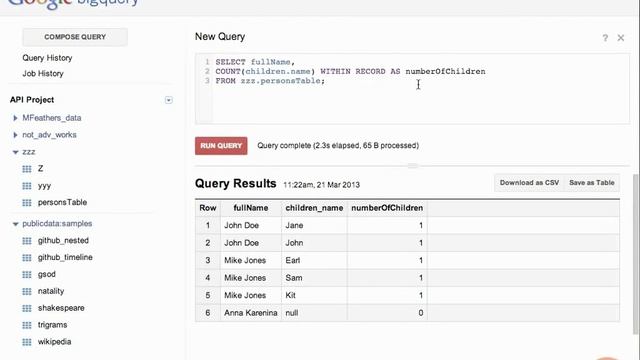Click the API Project heading
The width and height of the screenshot is (640, 360).
point(32,100)
